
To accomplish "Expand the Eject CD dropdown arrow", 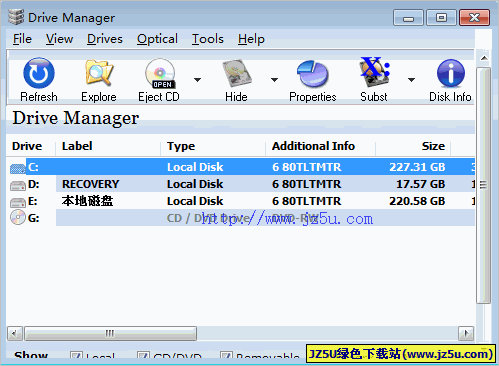I will tap(198, 80).
